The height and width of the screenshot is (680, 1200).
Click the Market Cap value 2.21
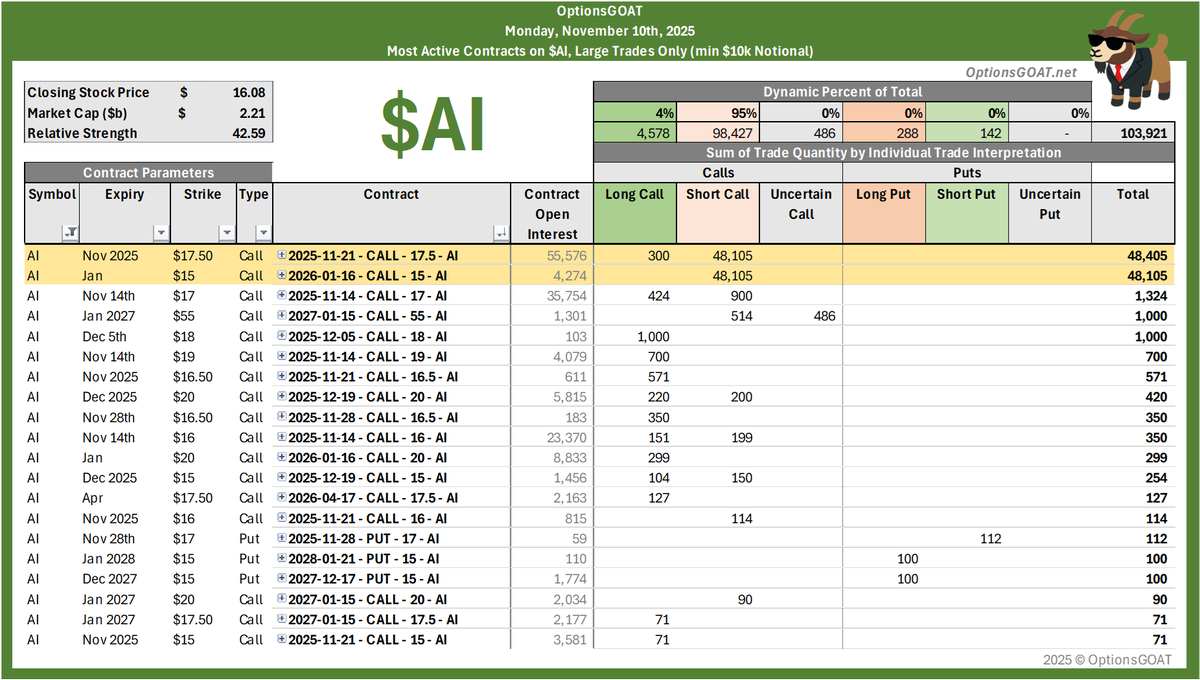pyautogui.click(x=250, y=112)
